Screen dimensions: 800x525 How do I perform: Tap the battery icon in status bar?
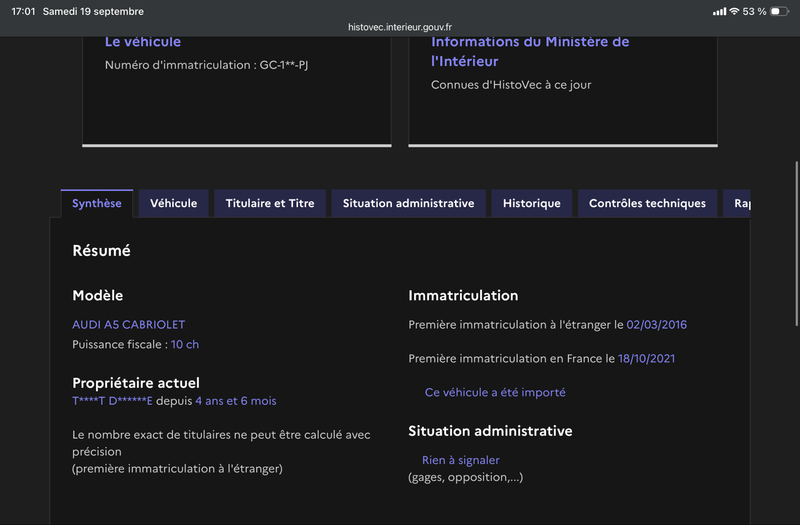click(780, 11)
